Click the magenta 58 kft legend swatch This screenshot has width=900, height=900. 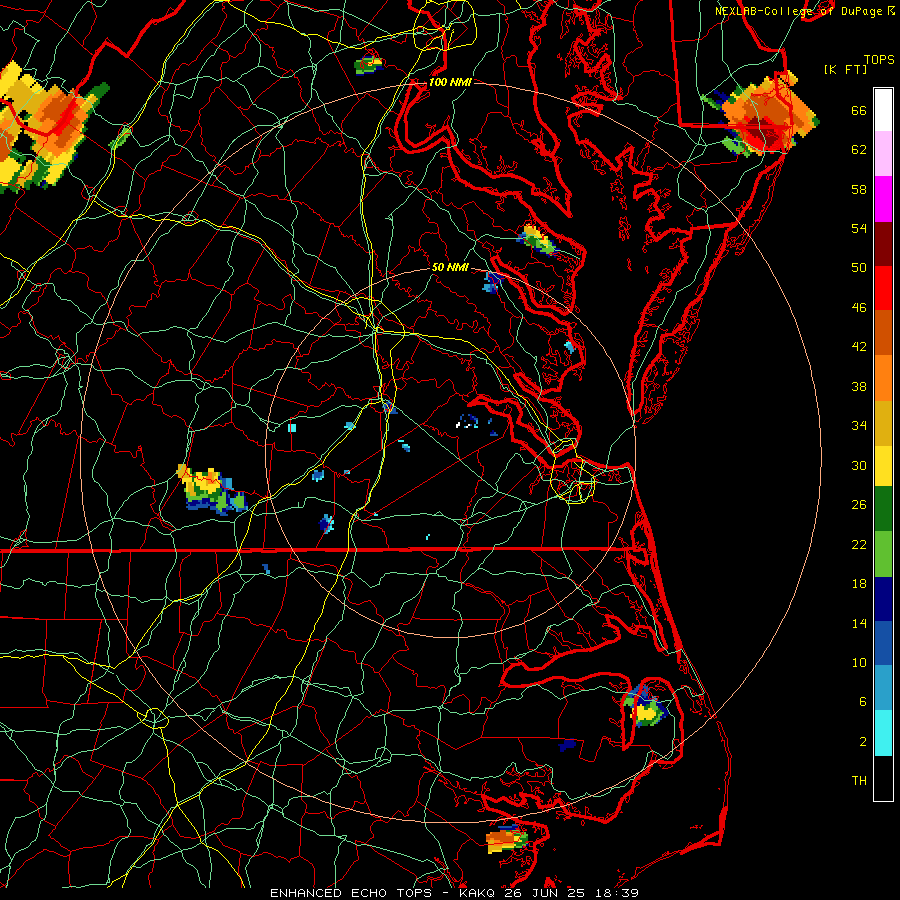pyautogui.click(x=883, y=199)
